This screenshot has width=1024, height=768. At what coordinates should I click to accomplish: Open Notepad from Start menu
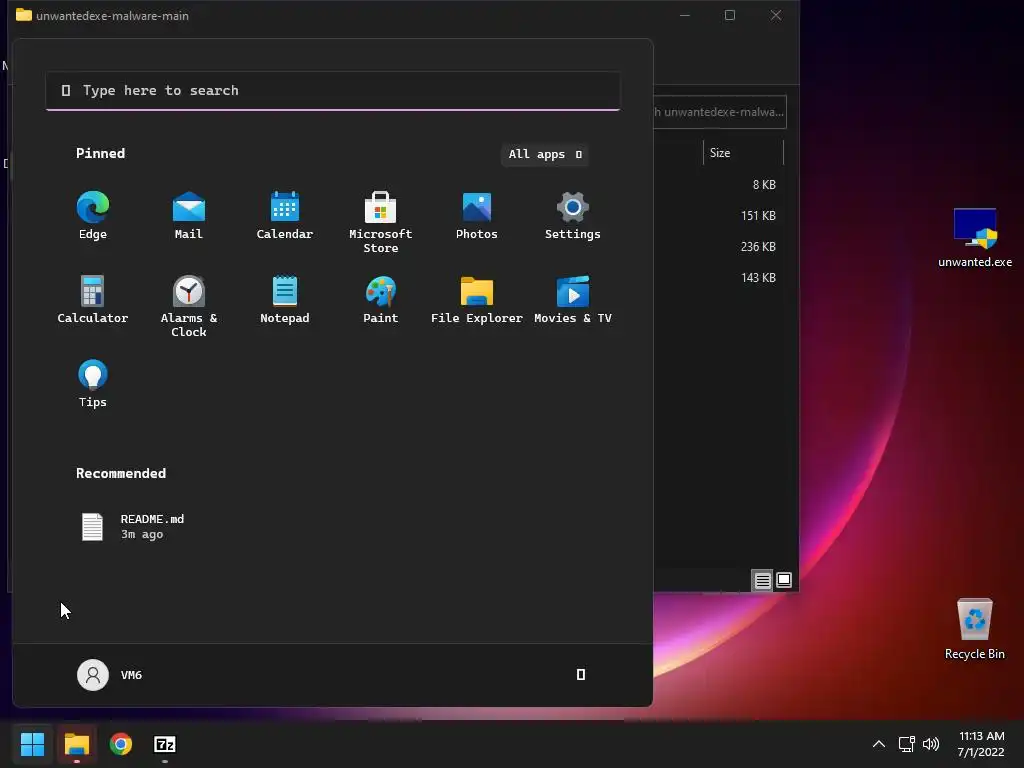[x=285, y=300]
